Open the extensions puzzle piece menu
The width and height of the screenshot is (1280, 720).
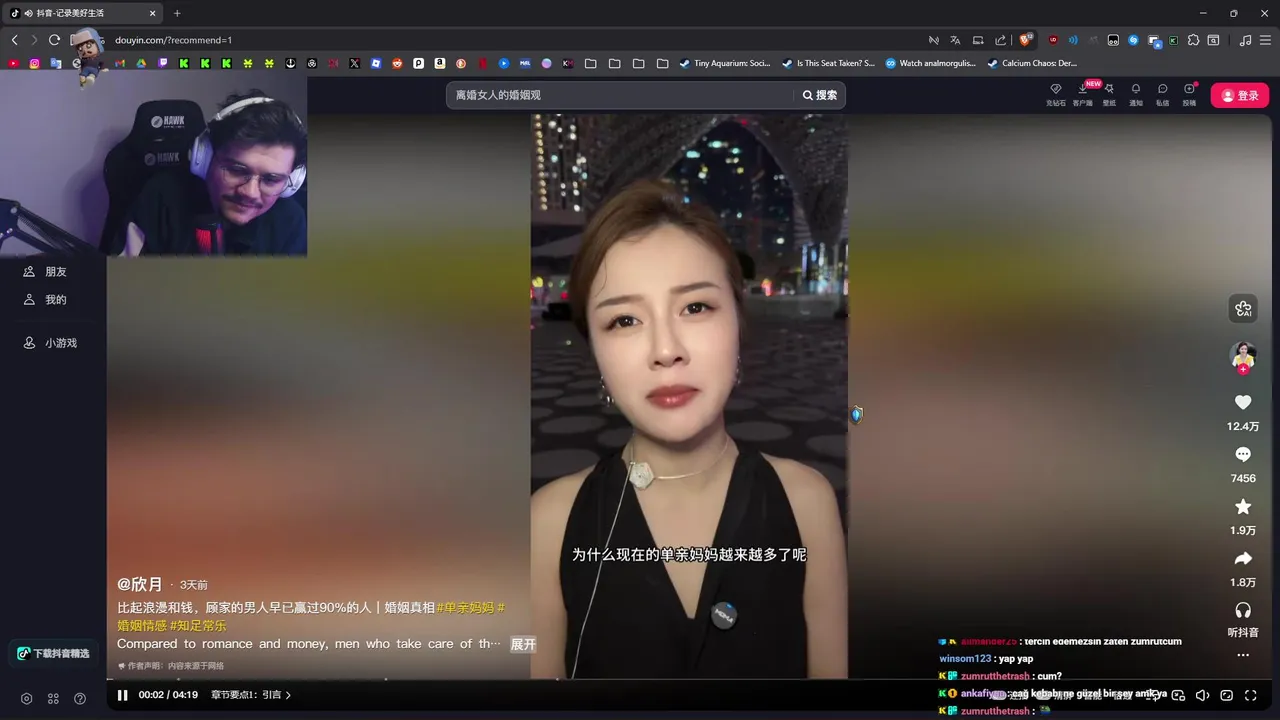point(1193,40)
